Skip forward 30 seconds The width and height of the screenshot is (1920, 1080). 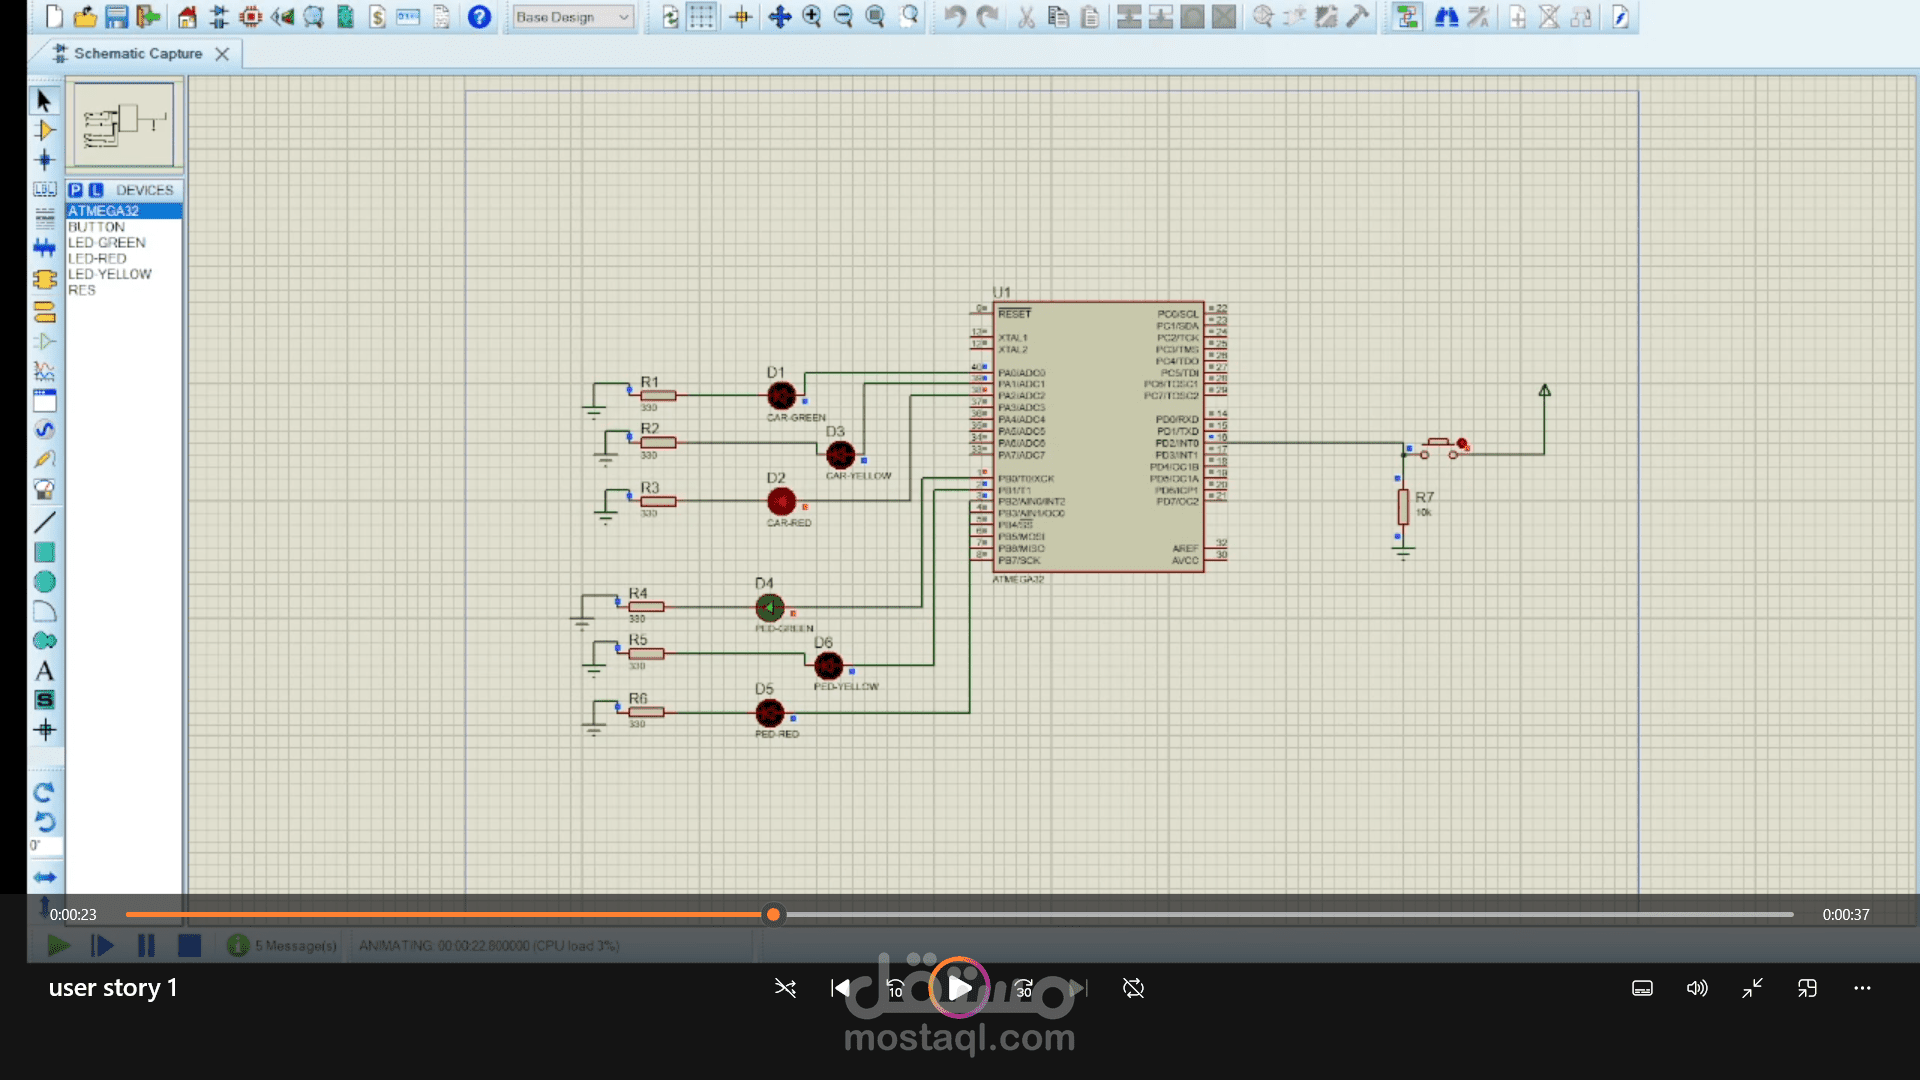1024,988
